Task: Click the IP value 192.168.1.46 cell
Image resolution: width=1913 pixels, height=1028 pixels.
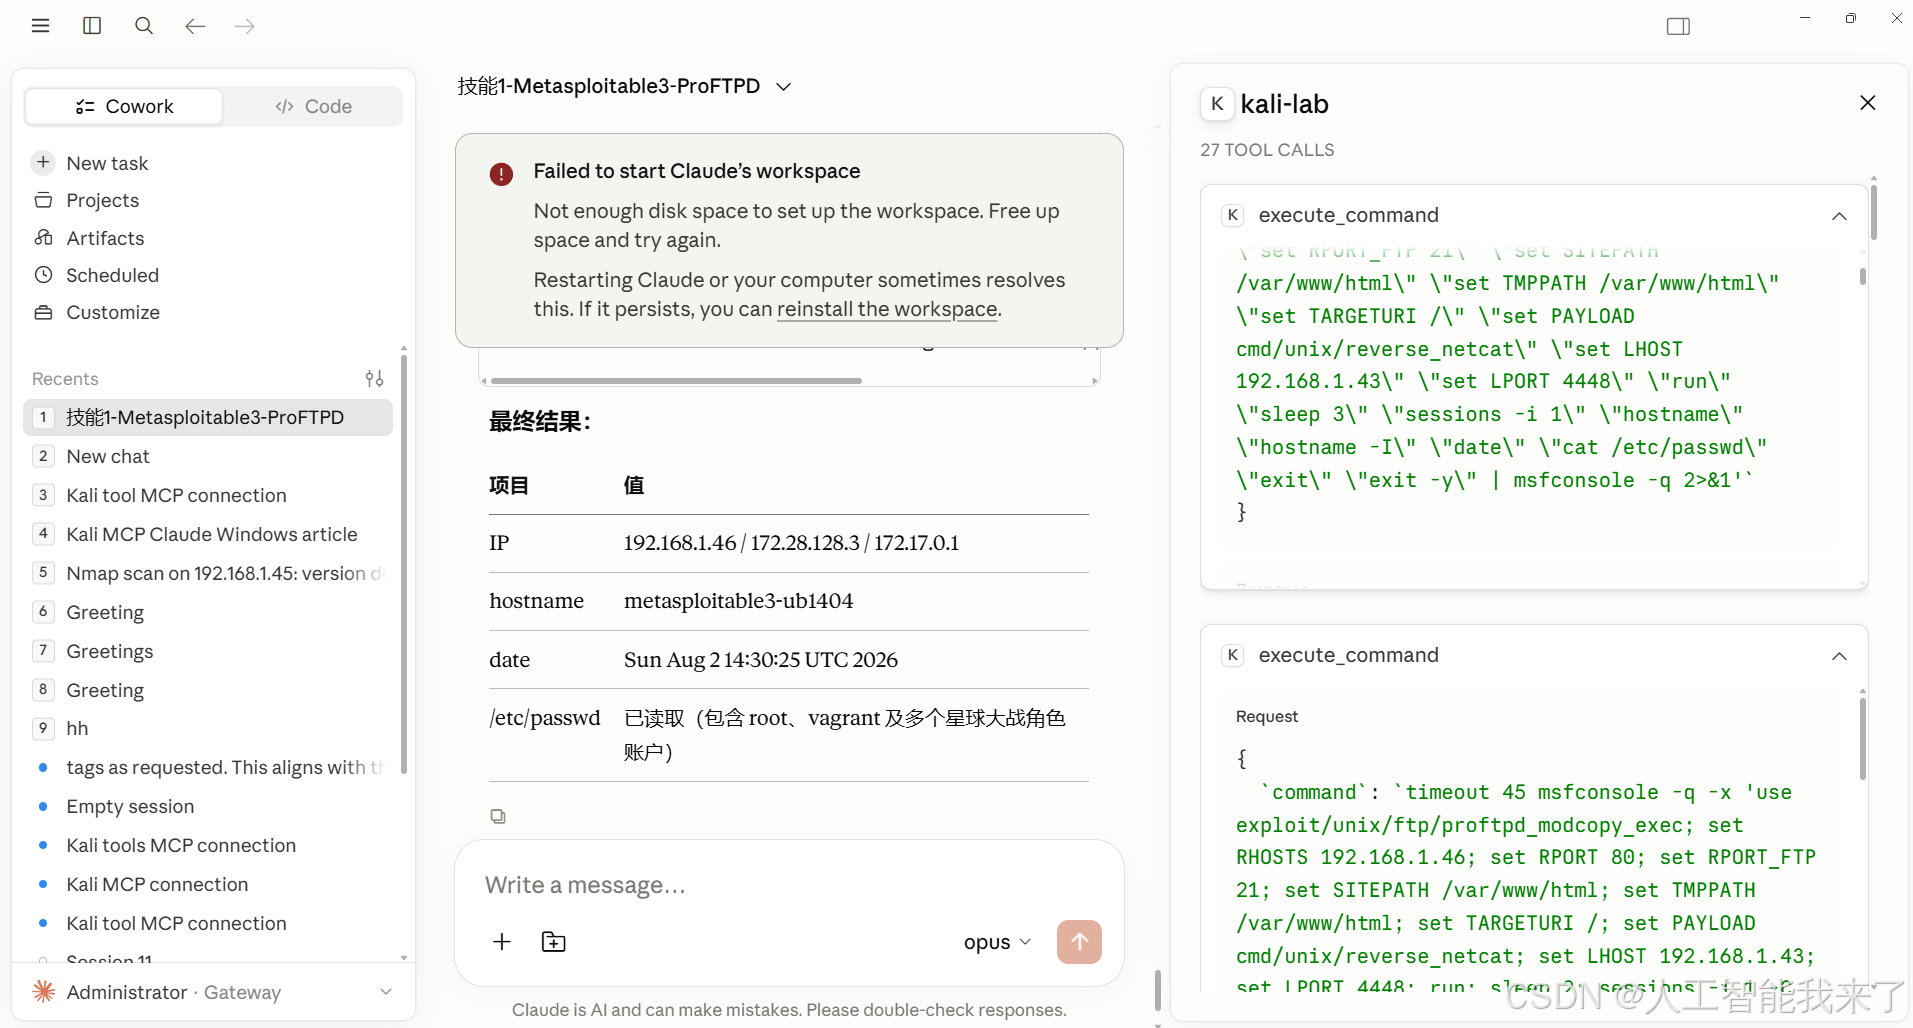Action: click(791, 543)
